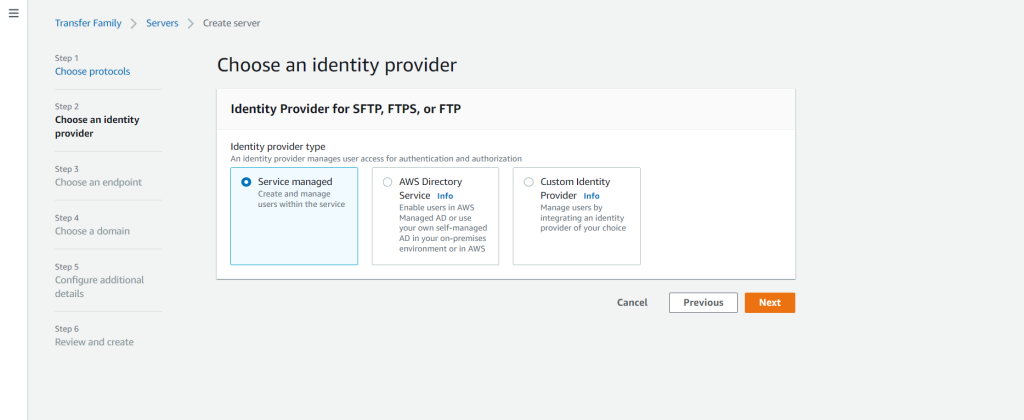Click 'Create and manage users within the service' description
Image resolution: width=1024 pixels, height=420 pixels.
(x=301, y=199)
